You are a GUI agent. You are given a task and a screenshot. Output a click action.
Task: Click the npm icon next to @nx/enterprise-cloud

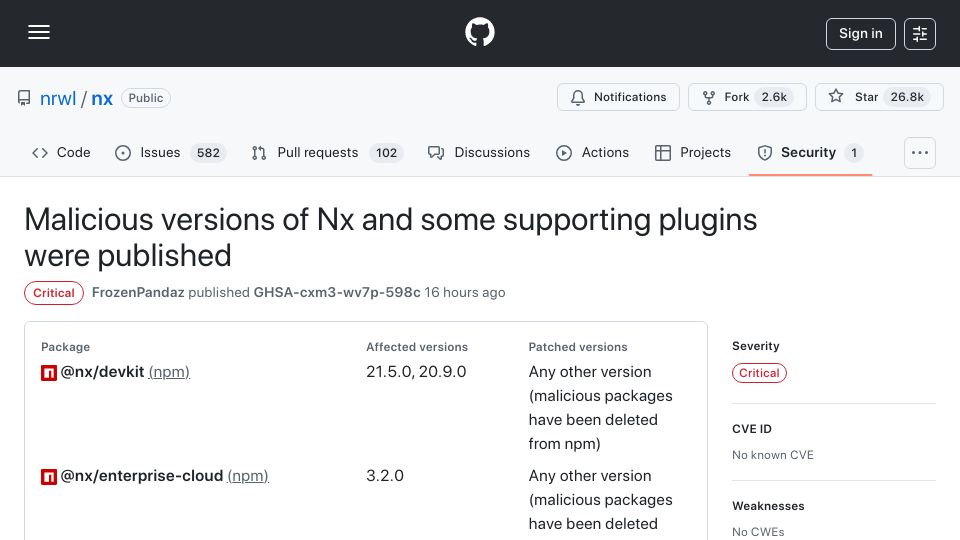point(49,476)
